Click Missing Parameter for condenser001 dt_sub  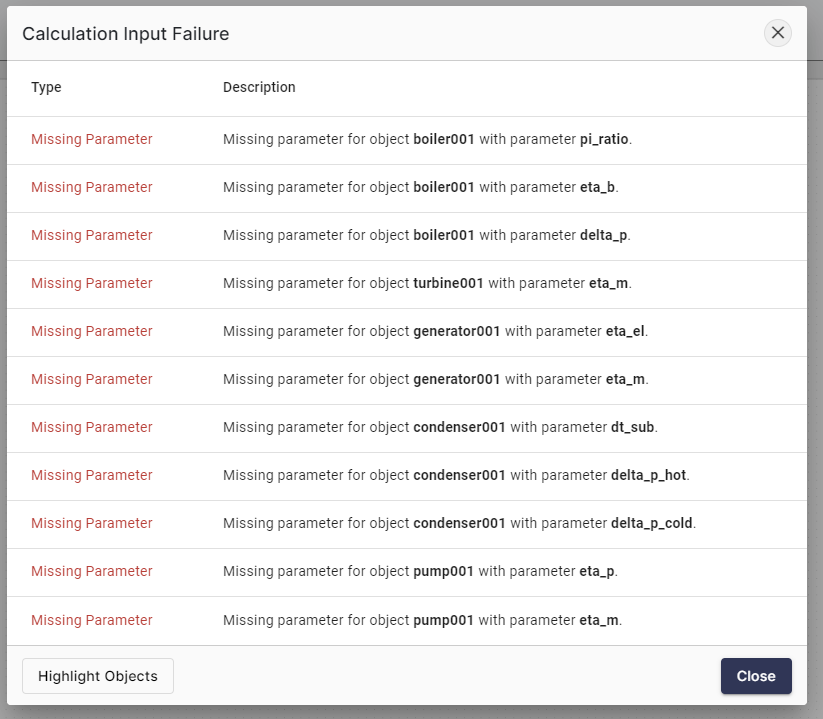[x=92, y=427]
